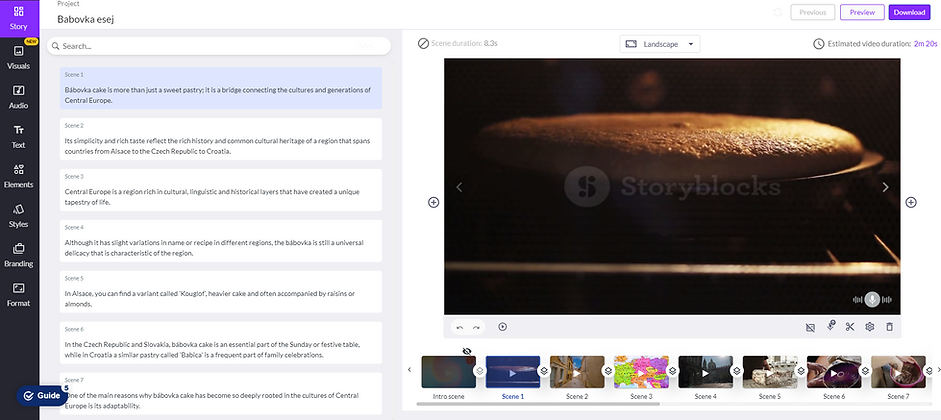The width and height of the screenshot is (941, 420).
Task: Open the Story tab in sidebar
Action: [19, 19]
